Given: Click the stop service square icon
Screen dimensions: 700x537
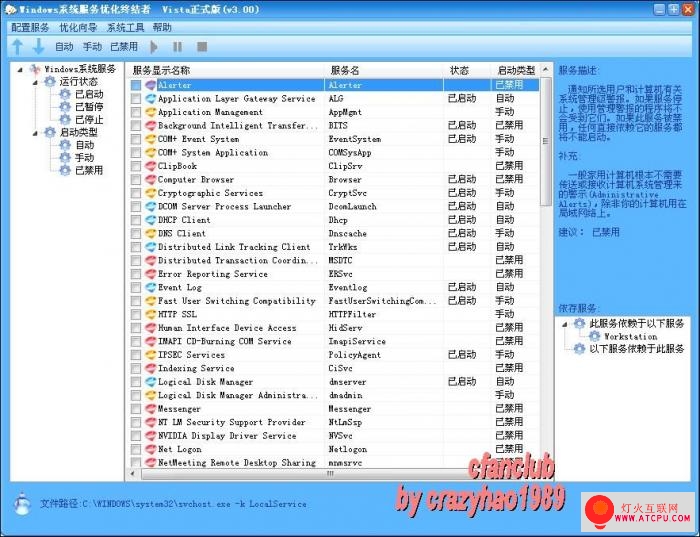Looking at the screenshot, I should 202,46.
